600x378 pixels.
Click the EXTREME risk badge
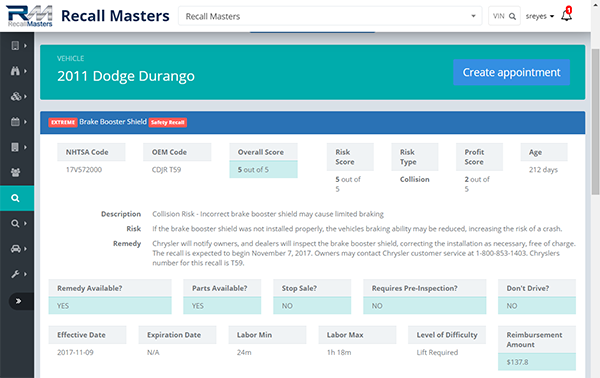(63, 122)
